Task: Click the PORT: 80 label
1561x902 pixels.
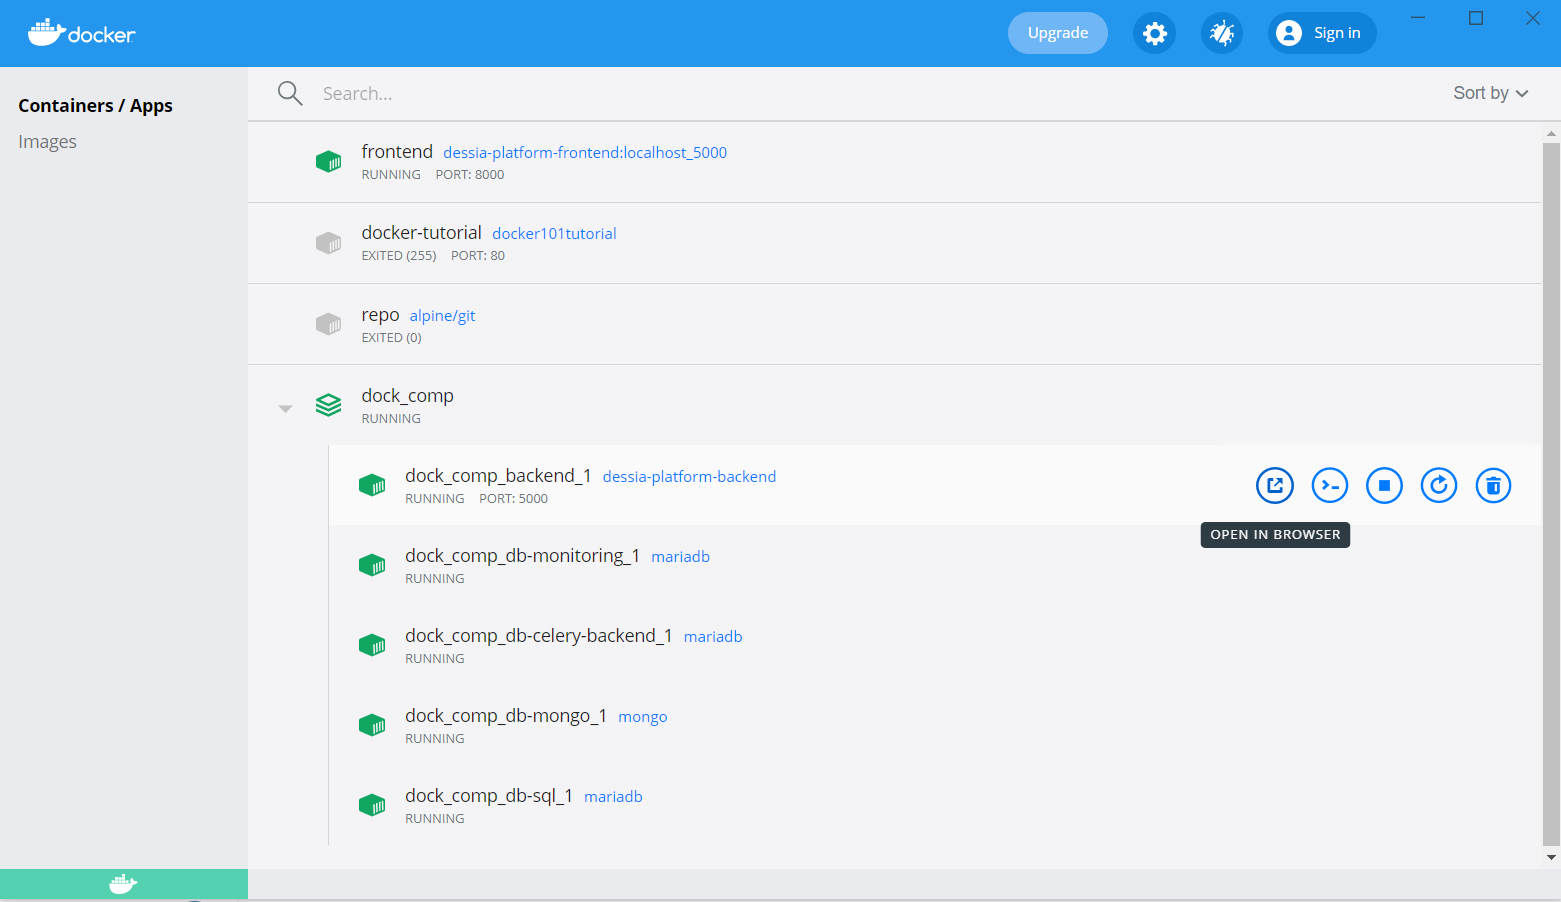Action: point(478,256)
